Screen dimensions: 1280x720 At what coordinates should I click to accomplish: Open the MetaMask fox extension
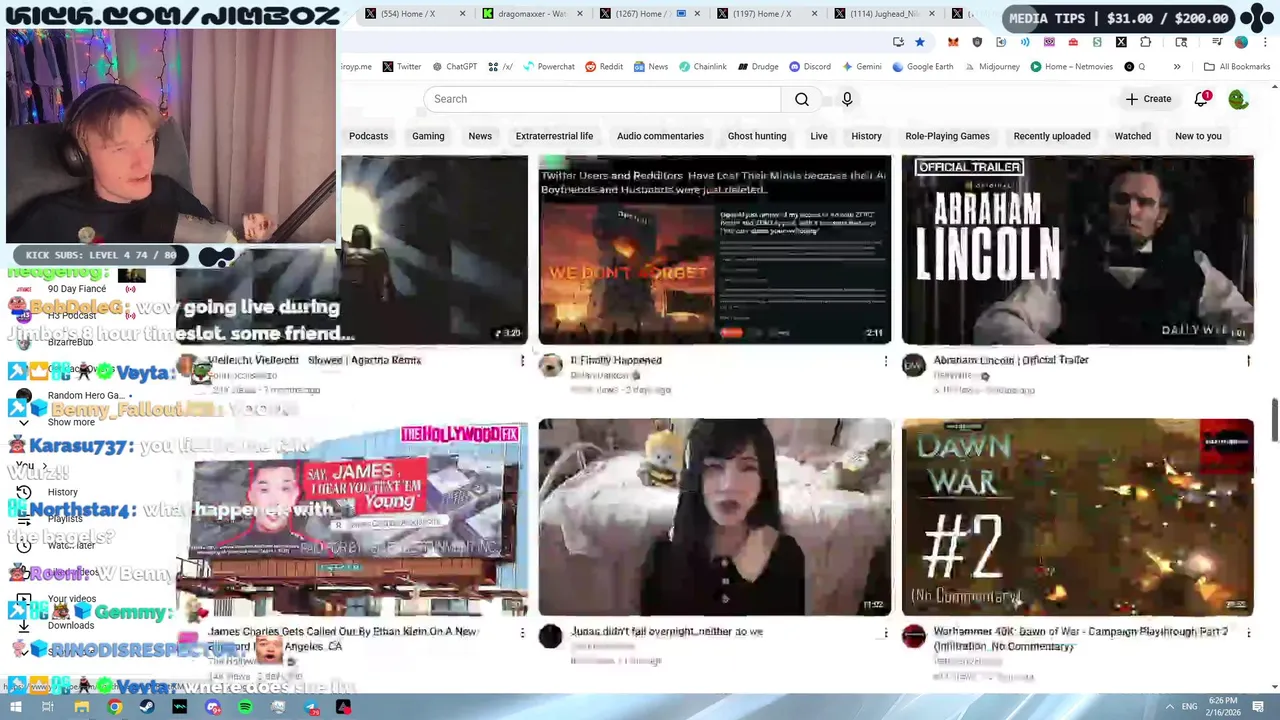pos(953,42)
